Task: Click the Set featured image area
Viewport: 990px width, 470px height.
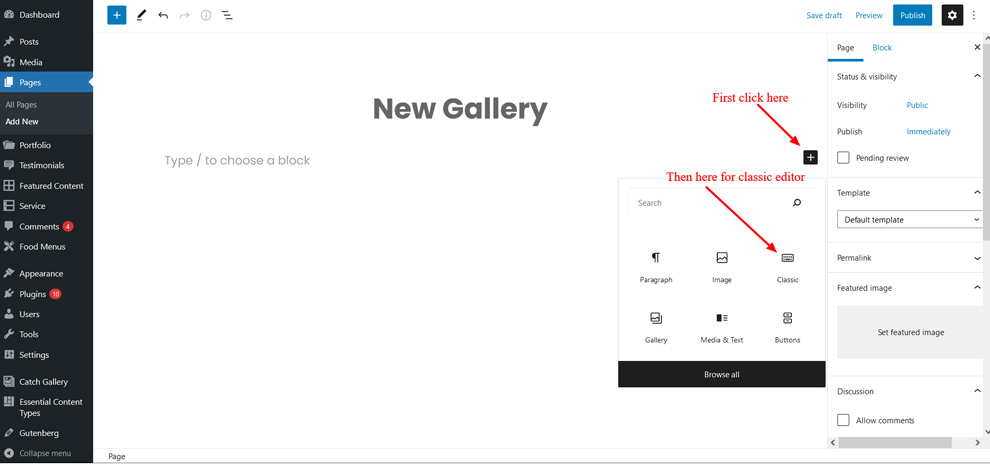Action: (910, 332)
